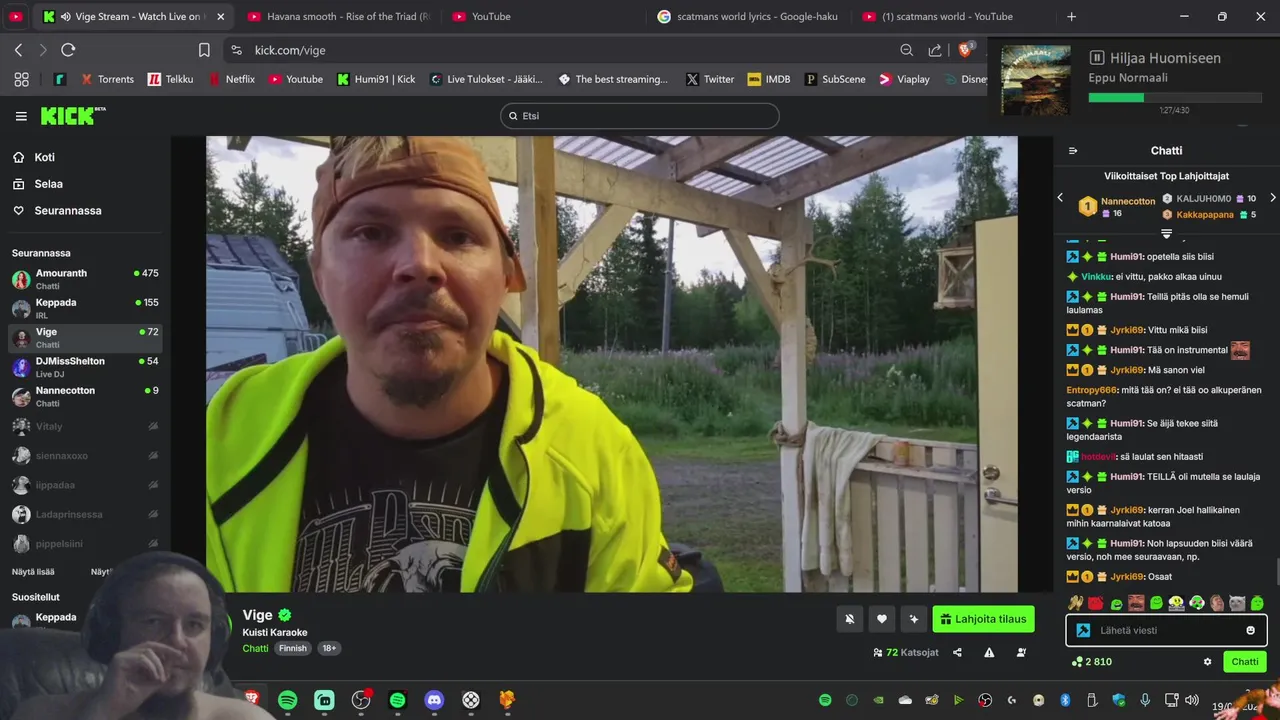Bookmark this page icon in address bar
Viewport: 1280px width, 720px height.
204,50
